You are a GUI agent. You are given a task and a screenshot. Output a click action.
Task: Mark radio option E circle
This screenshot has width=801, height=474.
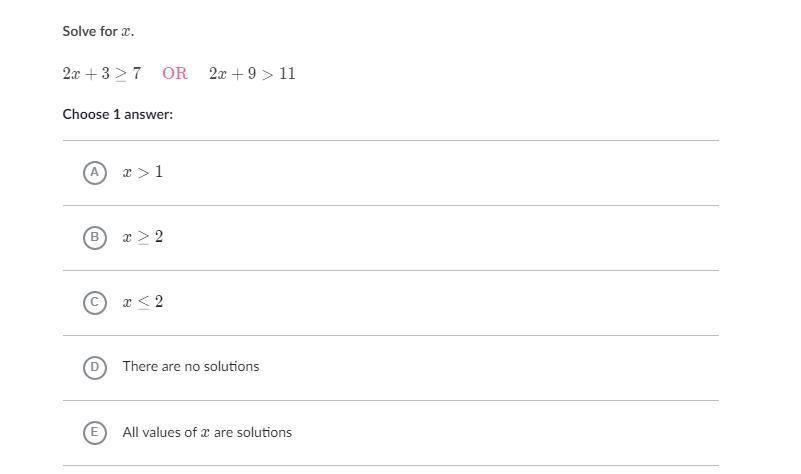(95, 433)
